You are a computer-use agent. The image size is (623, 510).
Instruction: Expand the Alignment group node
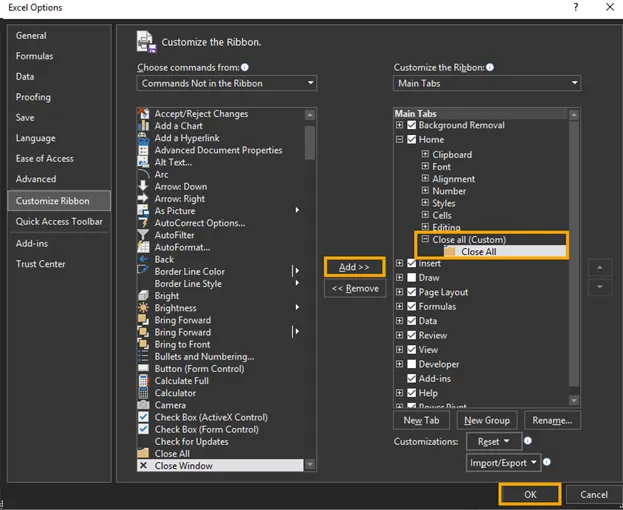[425, 178]
